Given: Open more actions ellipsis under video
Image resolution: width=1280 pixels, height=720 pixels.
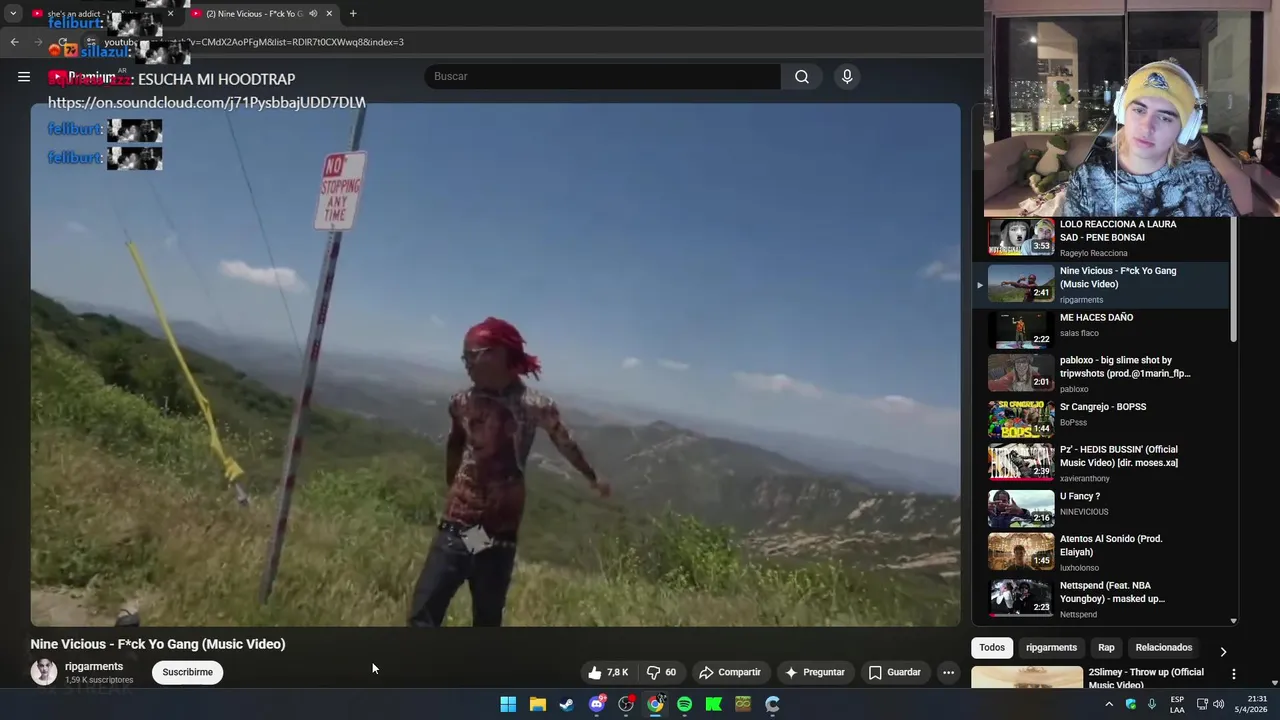Looking at the screenshot, I should (948, 672).
